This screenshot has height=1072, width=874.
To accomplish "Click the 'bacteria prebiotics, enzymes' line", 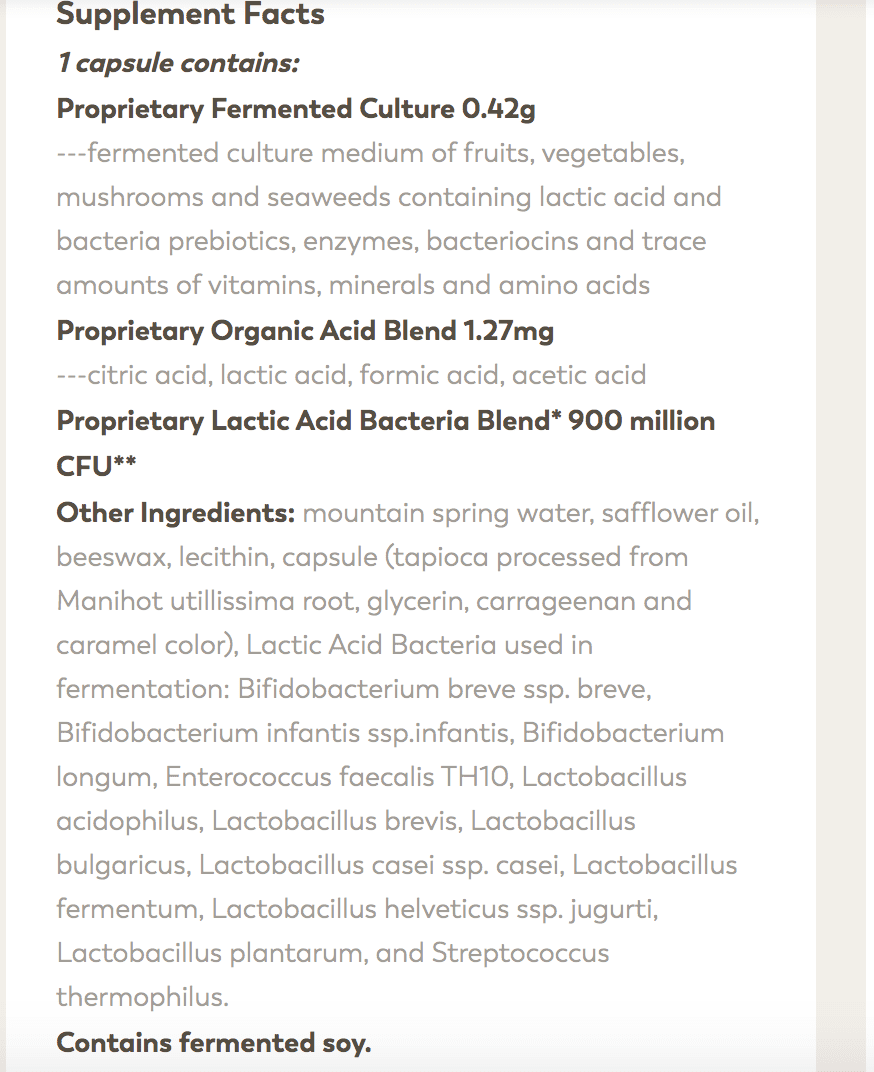I will pos(381,241).
